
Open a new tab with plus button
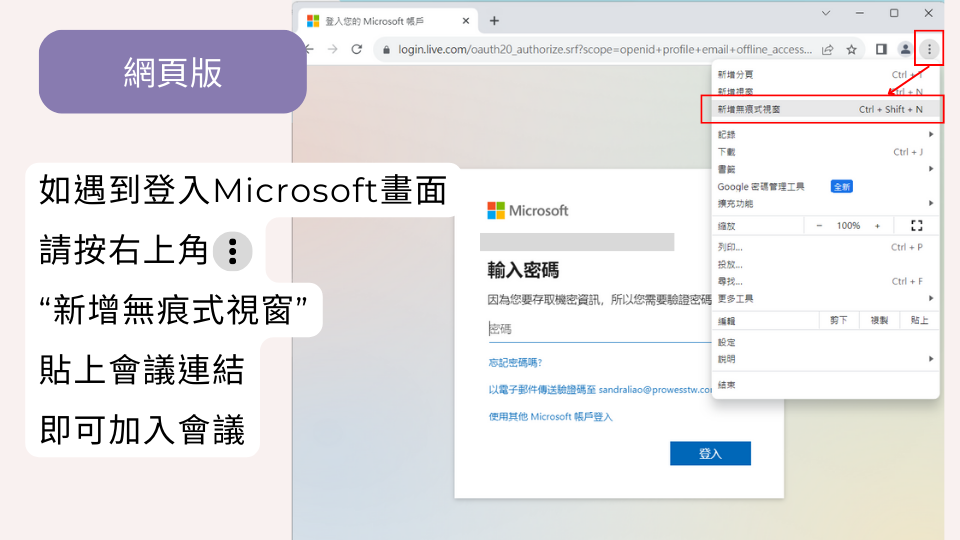494,21
